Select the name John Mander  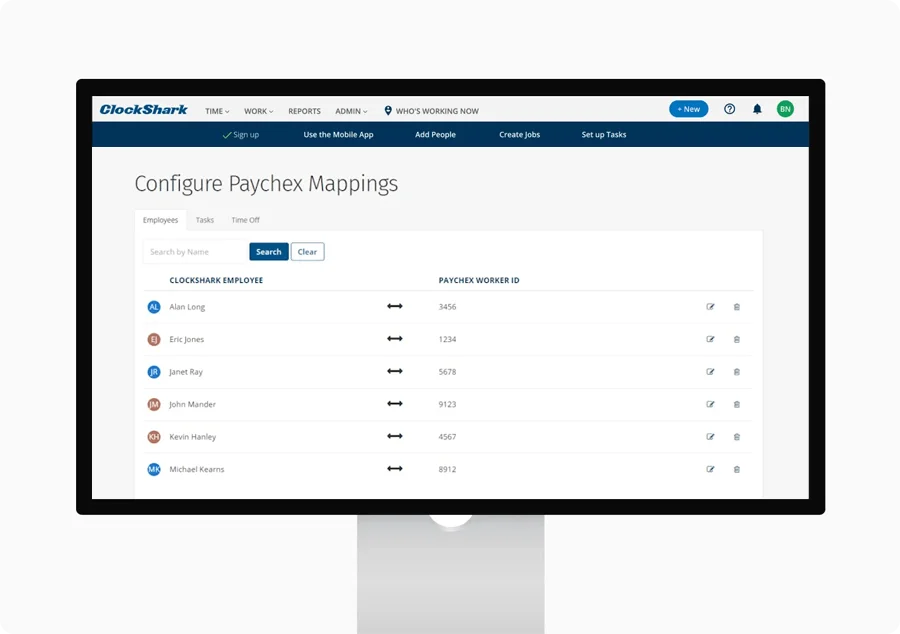192,404
